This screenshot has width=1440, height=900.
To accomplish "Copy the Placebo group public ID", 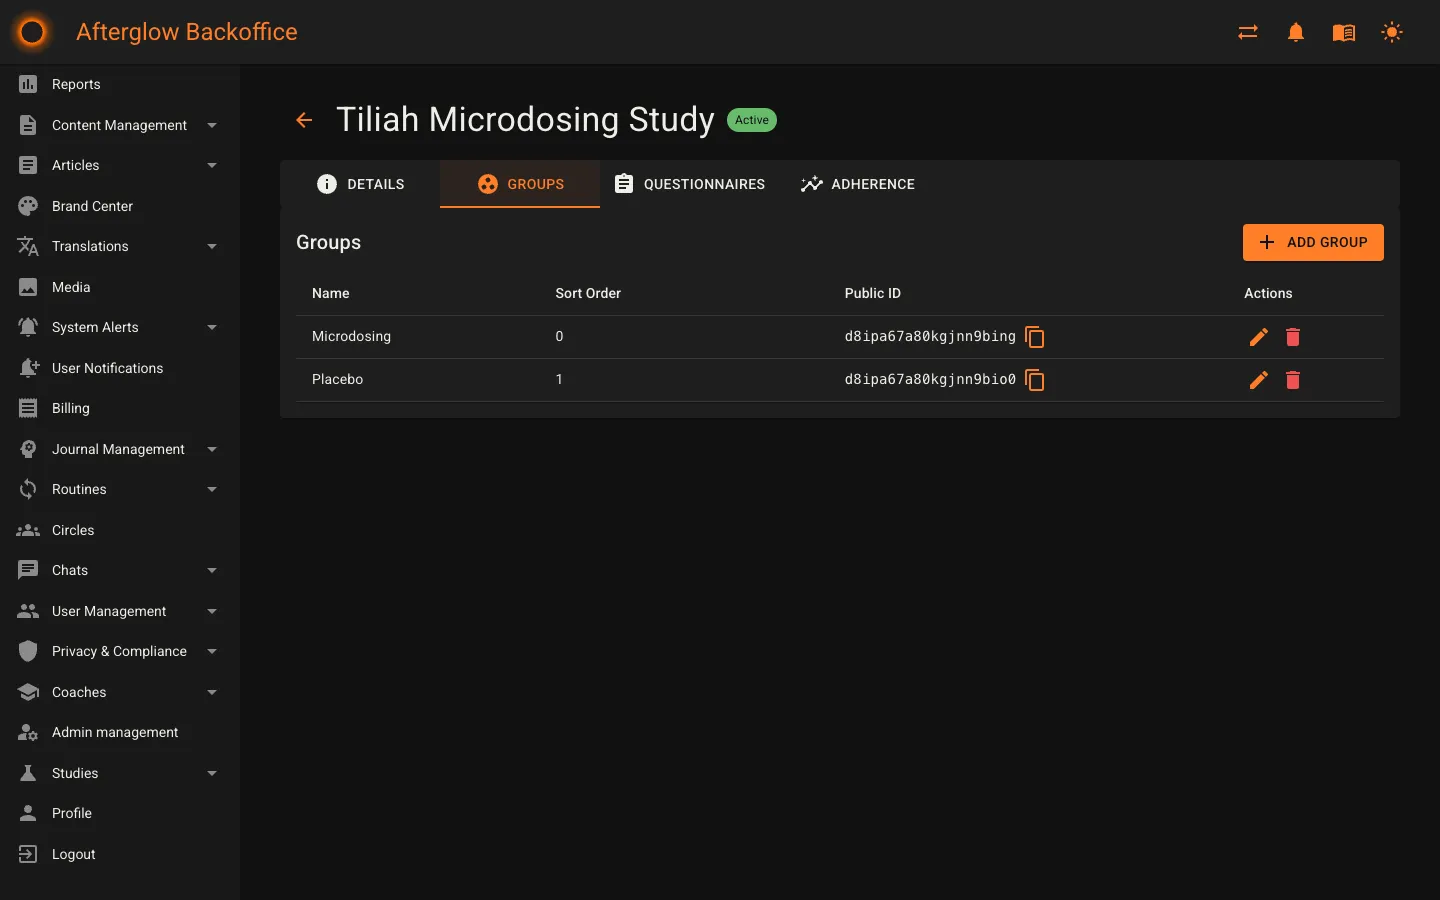I will tap(1035, 380).
